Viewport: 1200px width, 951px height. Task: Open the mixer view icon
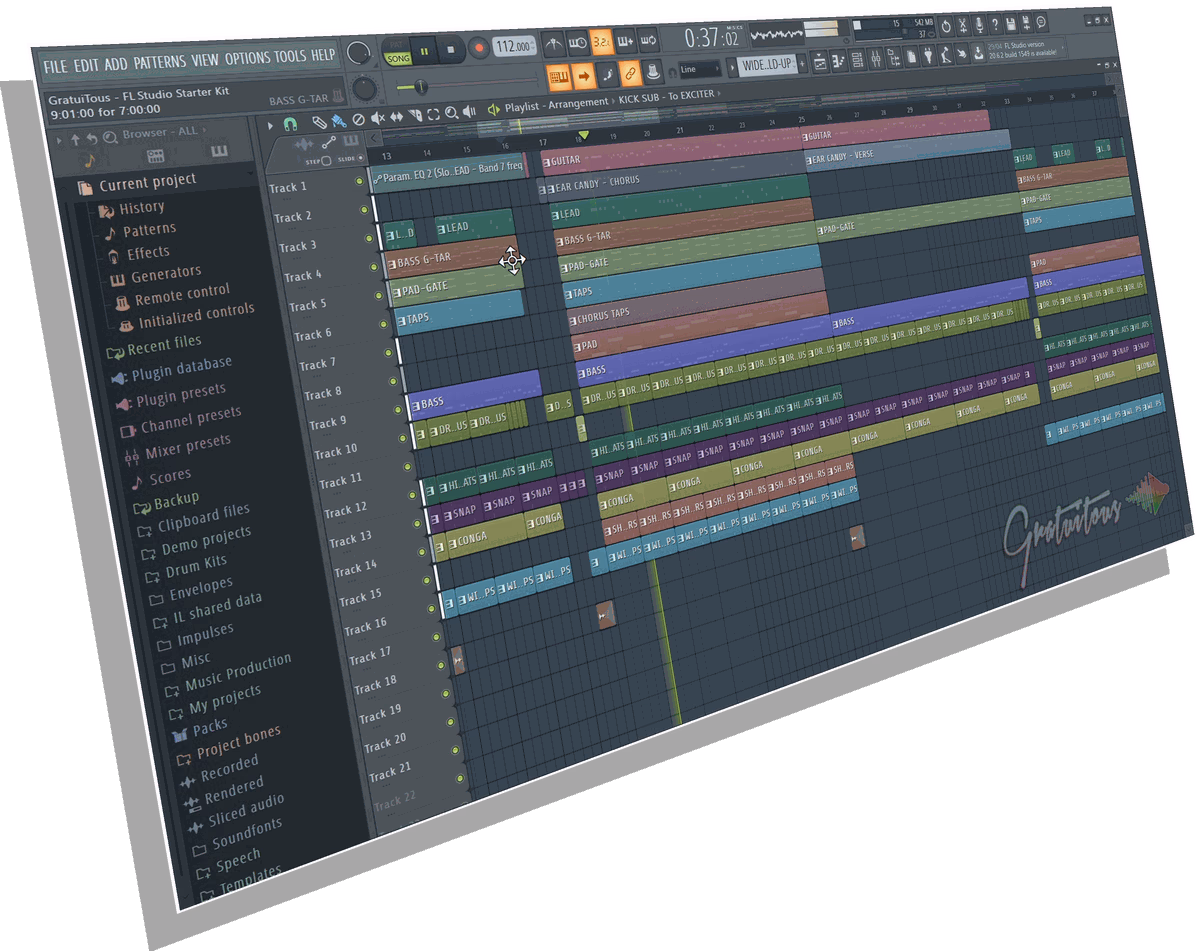875,59
